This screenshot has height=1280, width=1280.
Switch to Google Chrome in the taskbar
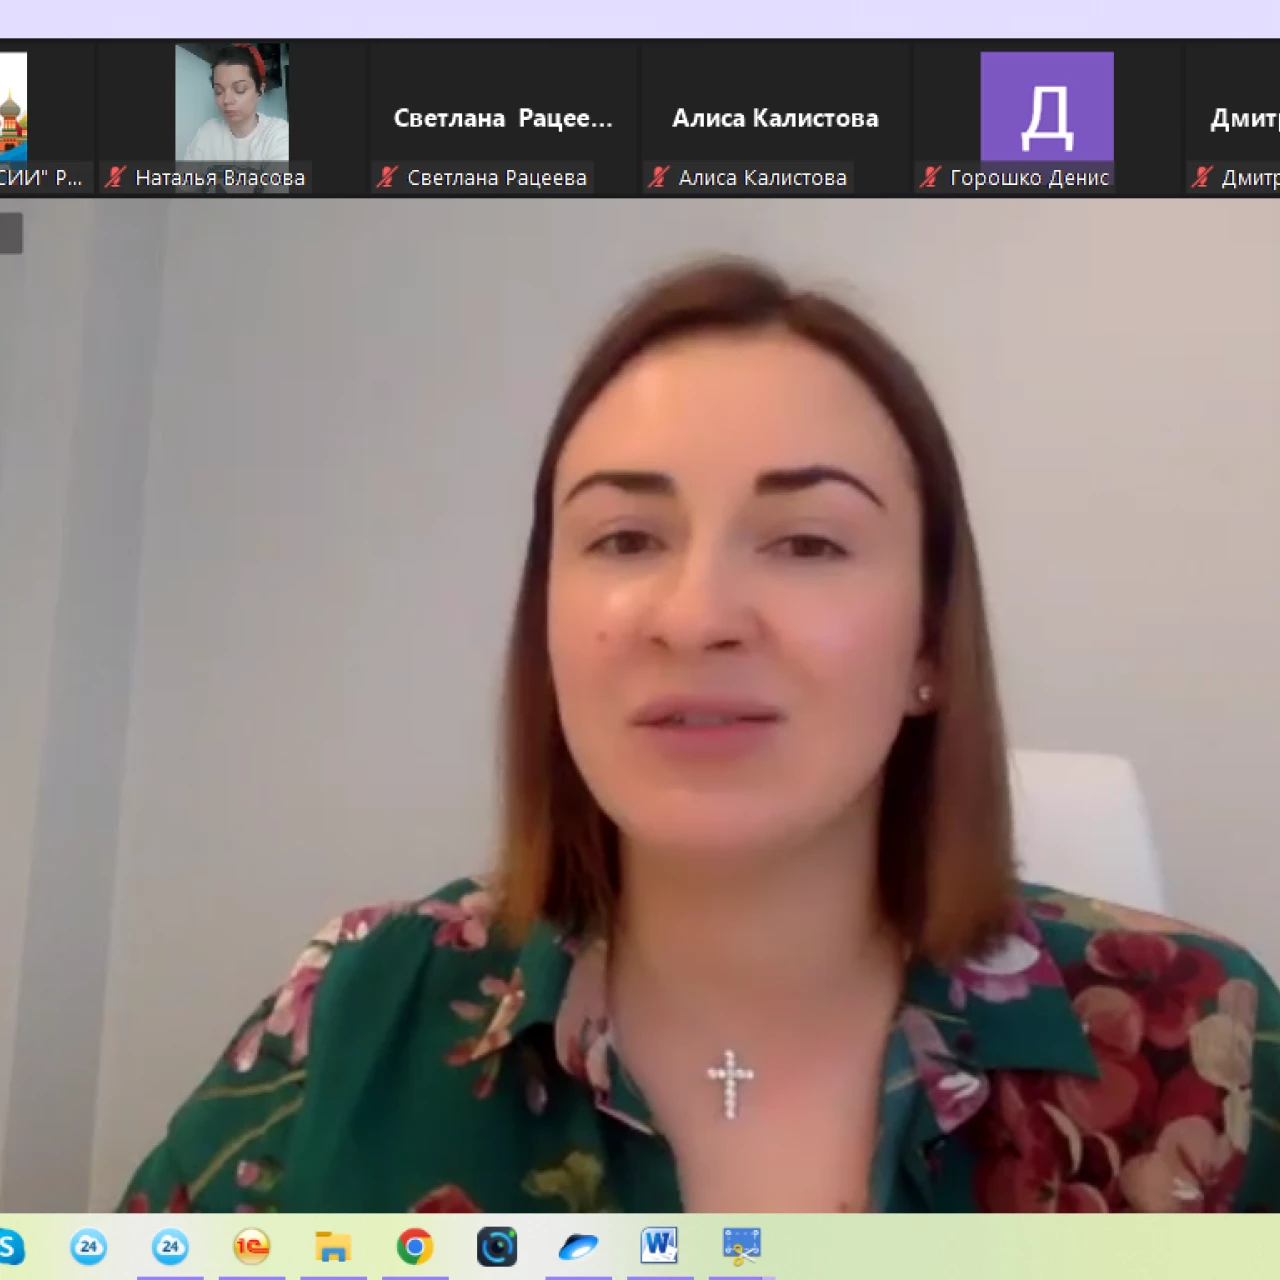pos(414,1246)
